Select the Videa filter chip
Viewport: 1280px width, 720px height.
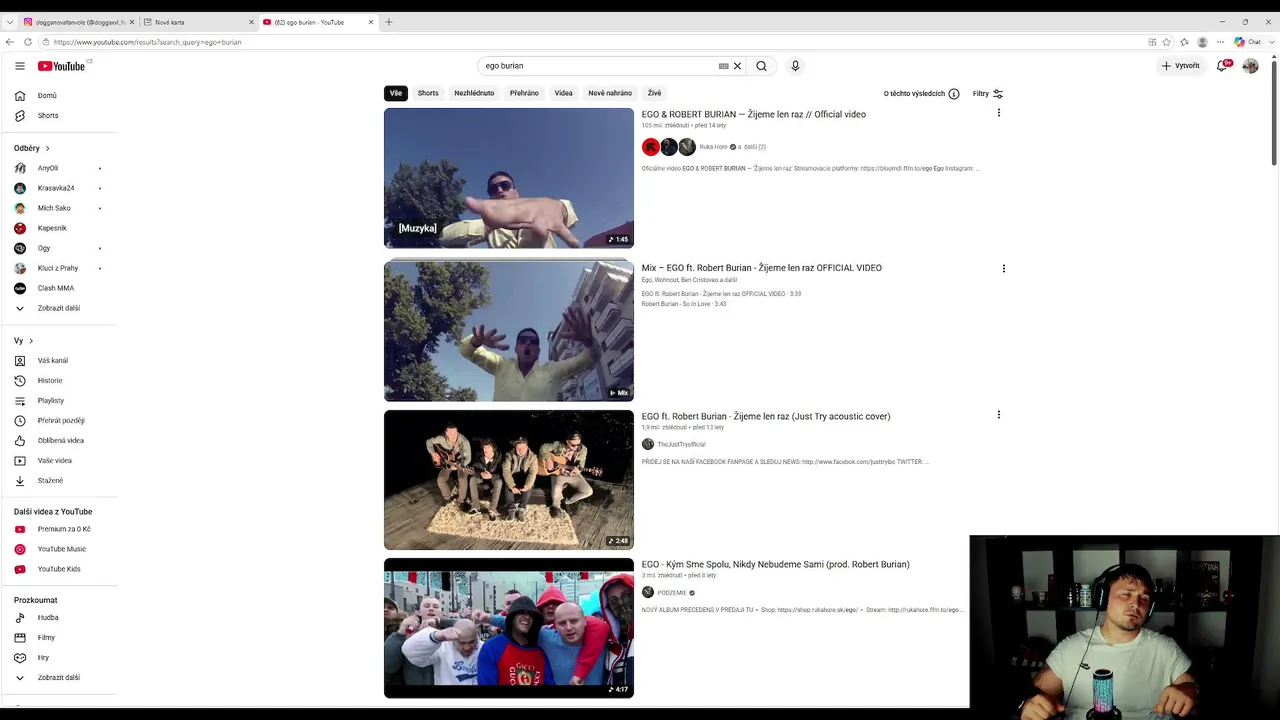[564, 93]
